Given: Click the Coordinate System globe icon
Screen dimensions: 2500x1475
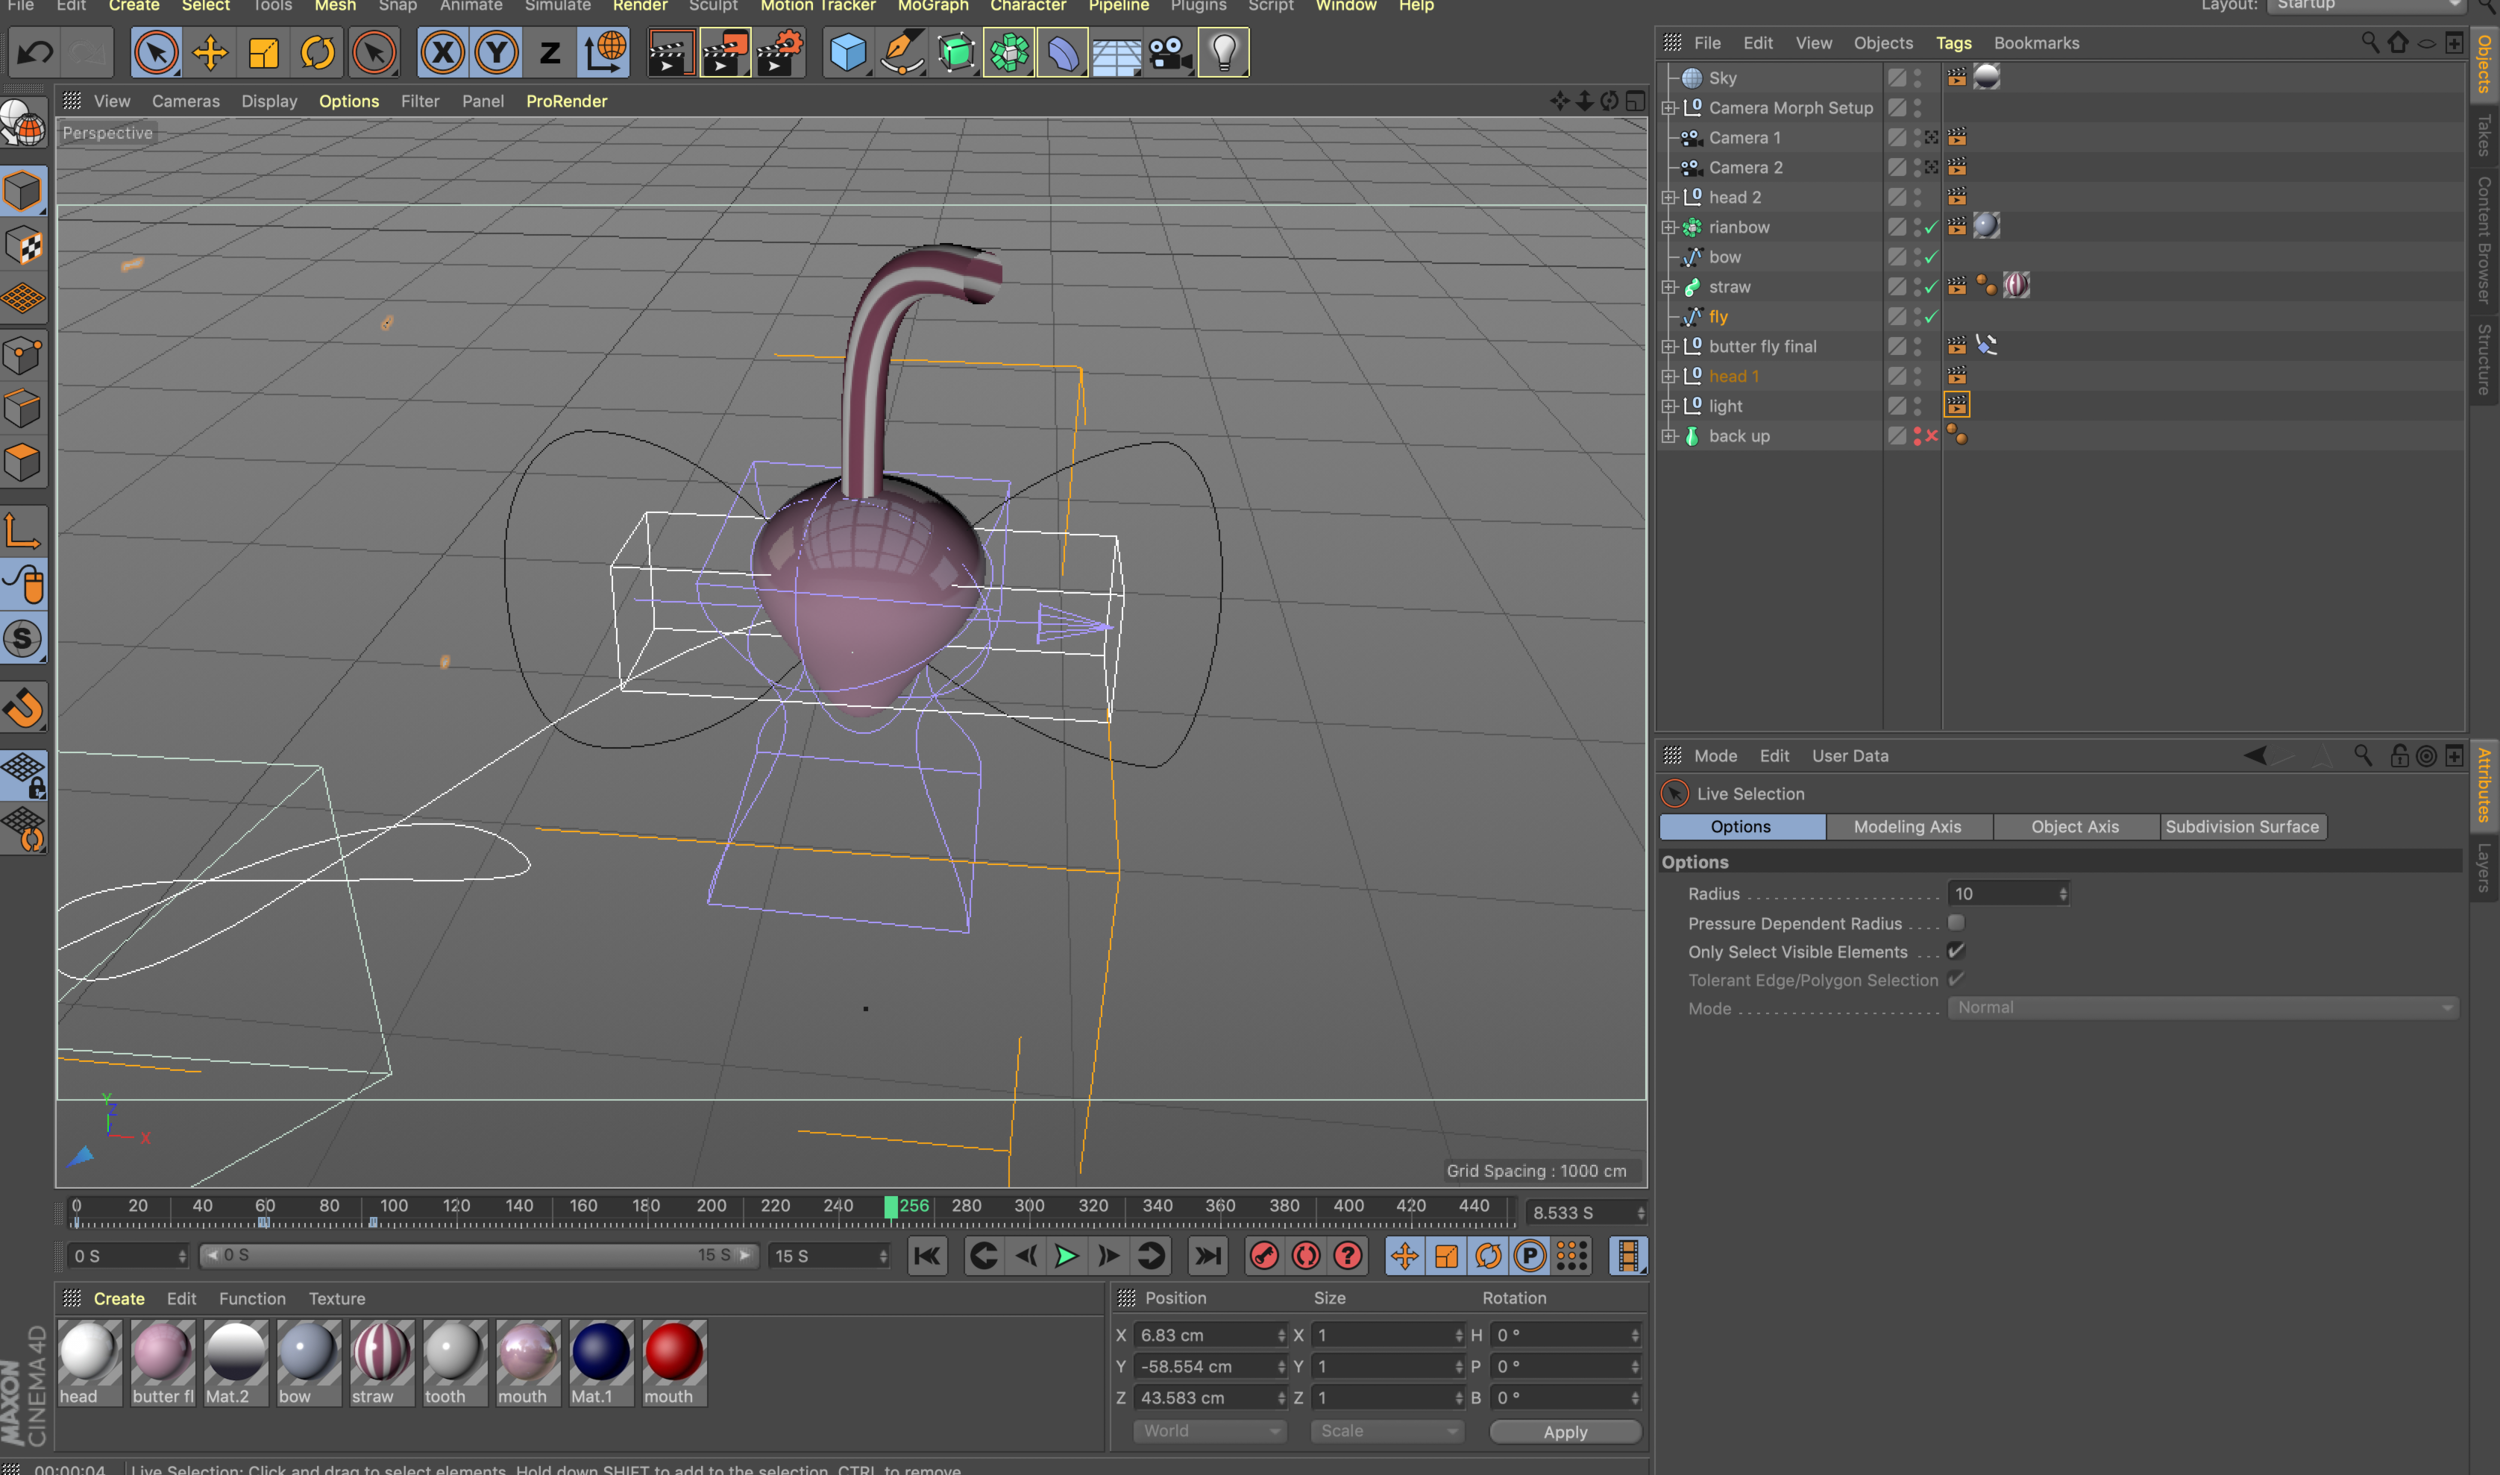Looking at the screenshot, I should 604,52.
